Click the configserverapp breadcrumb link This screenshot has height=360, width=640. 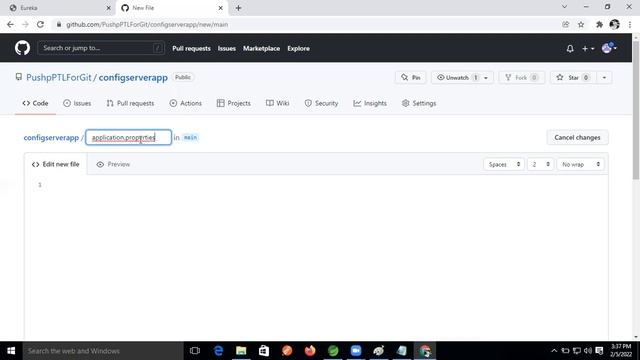[x=51, y=138]
